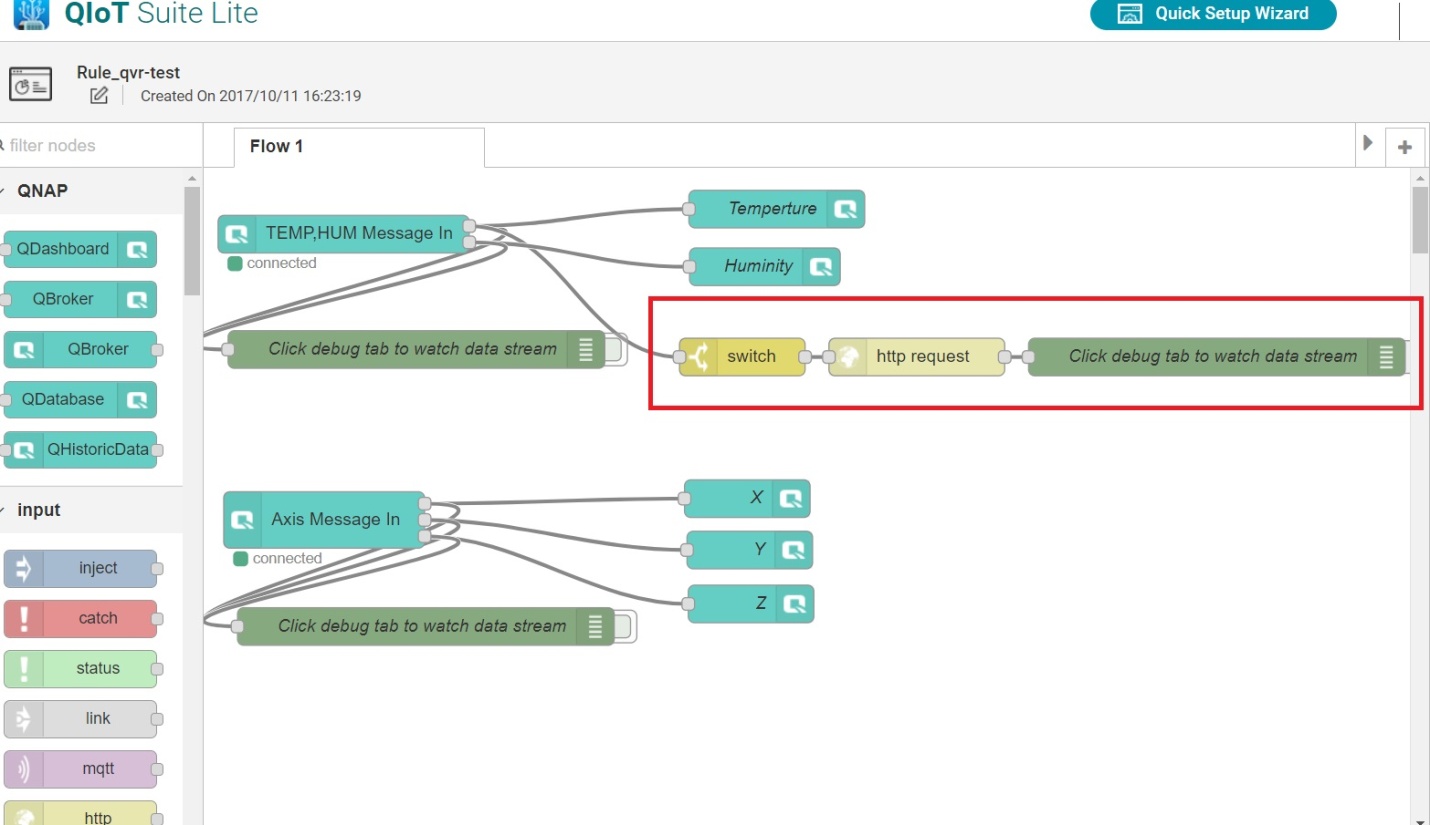
Task: Select the http request node
Action: point(916,356)
